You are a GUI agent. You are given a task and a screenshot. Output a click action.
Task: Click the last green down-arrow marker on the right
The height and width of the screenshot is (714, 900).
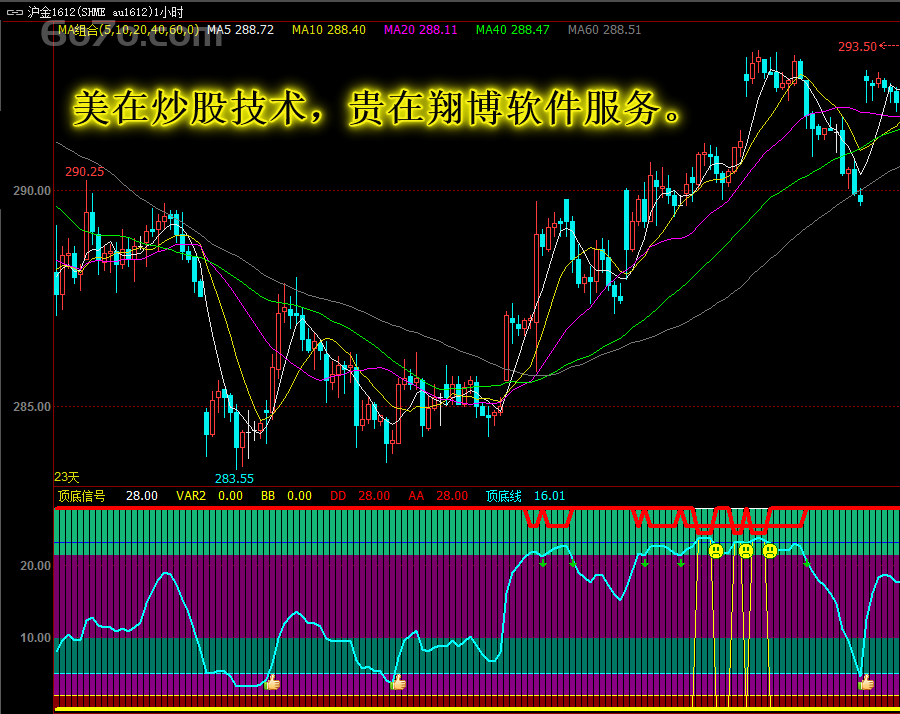pos(806,565)
